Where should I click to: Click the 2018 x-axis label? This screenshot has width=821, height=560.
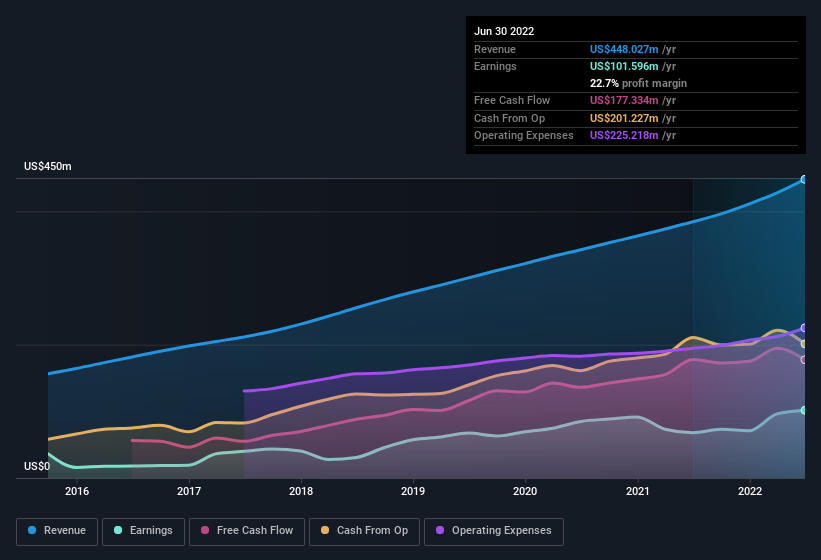[301, 491]
